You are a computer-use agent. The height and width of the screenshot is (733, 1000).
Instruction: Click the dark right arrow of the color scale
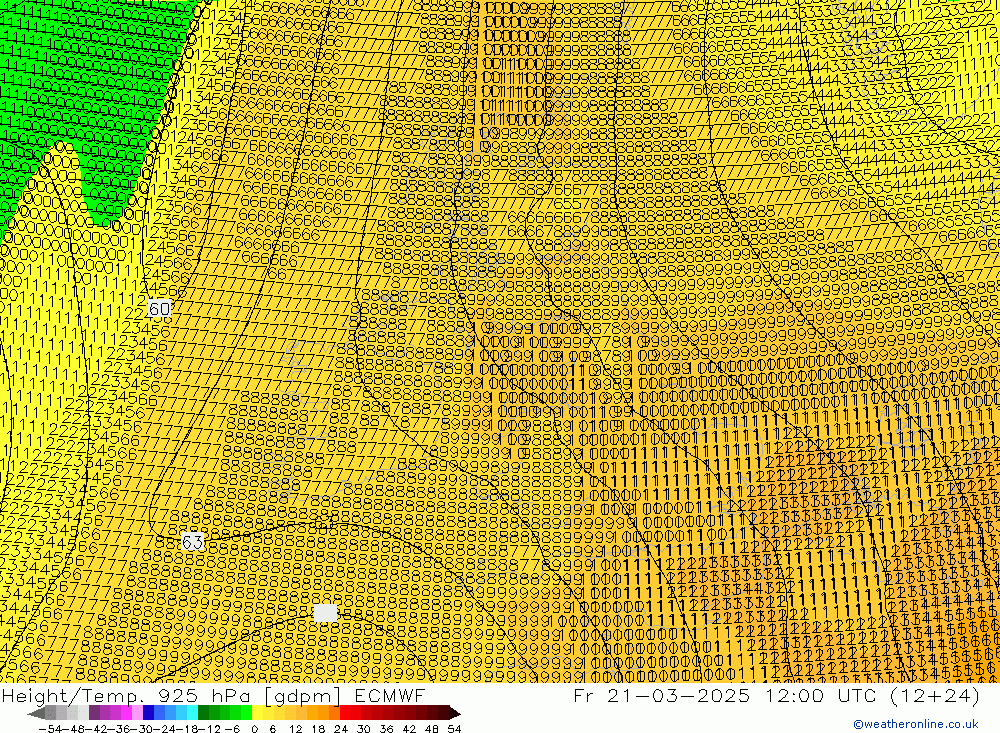455,713
